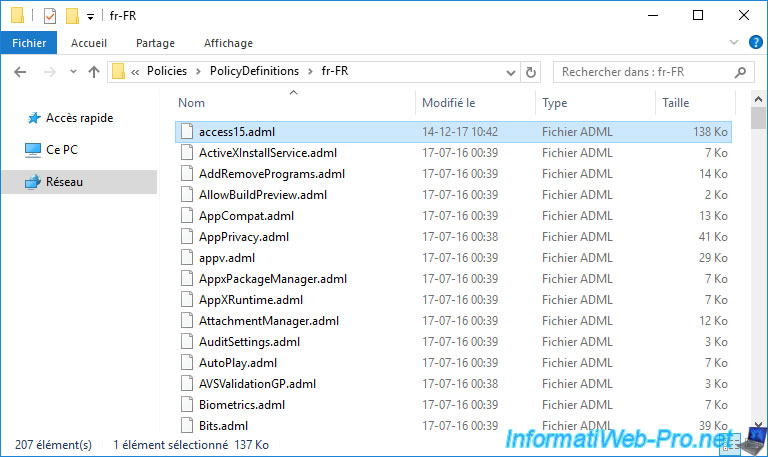Expand the address bar history dropdown
Image resolution: width=768 pixels, height=457 pixels.
coord(510,72)
